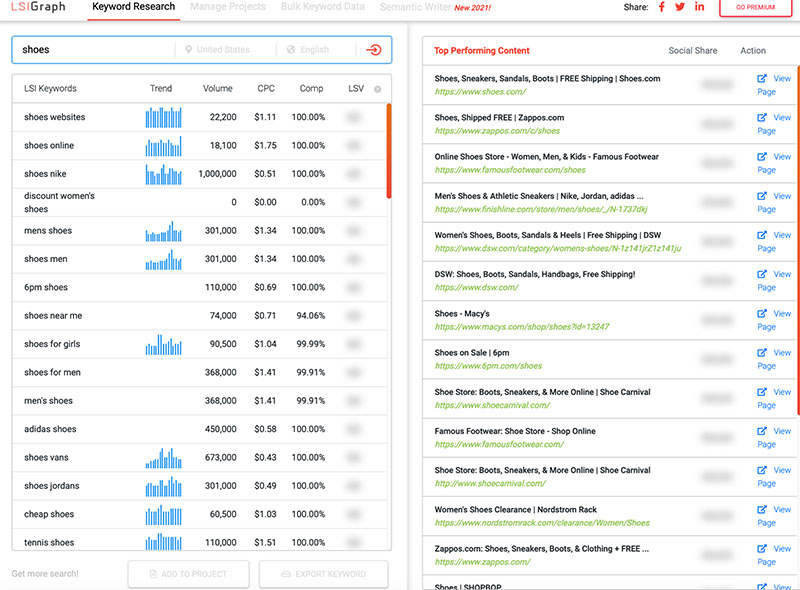
Task: Click the Social Share column header
Action: [x=692, y=51]
